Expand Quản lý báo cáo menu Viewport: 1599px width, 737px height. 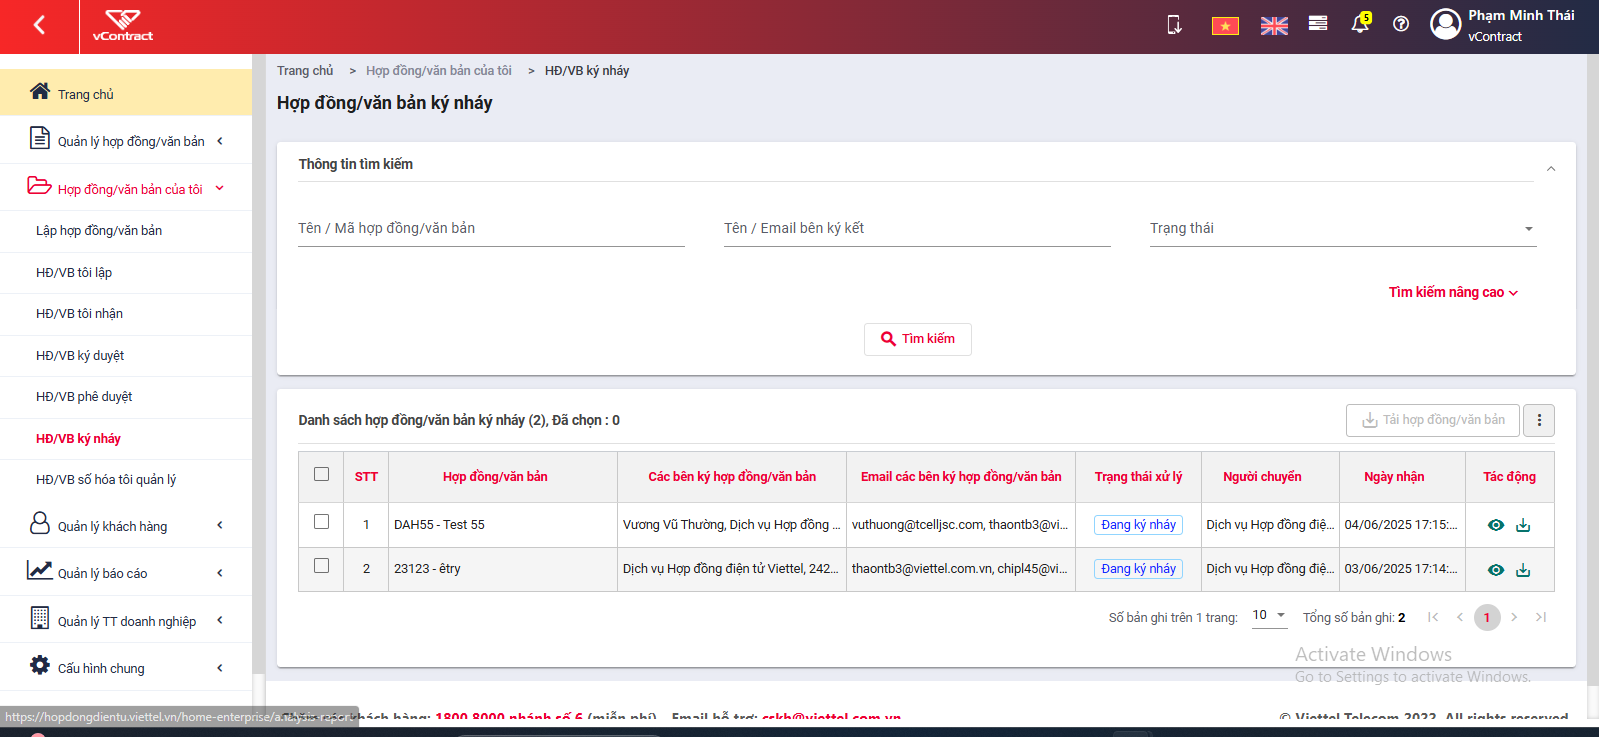[x=126, y=572]
